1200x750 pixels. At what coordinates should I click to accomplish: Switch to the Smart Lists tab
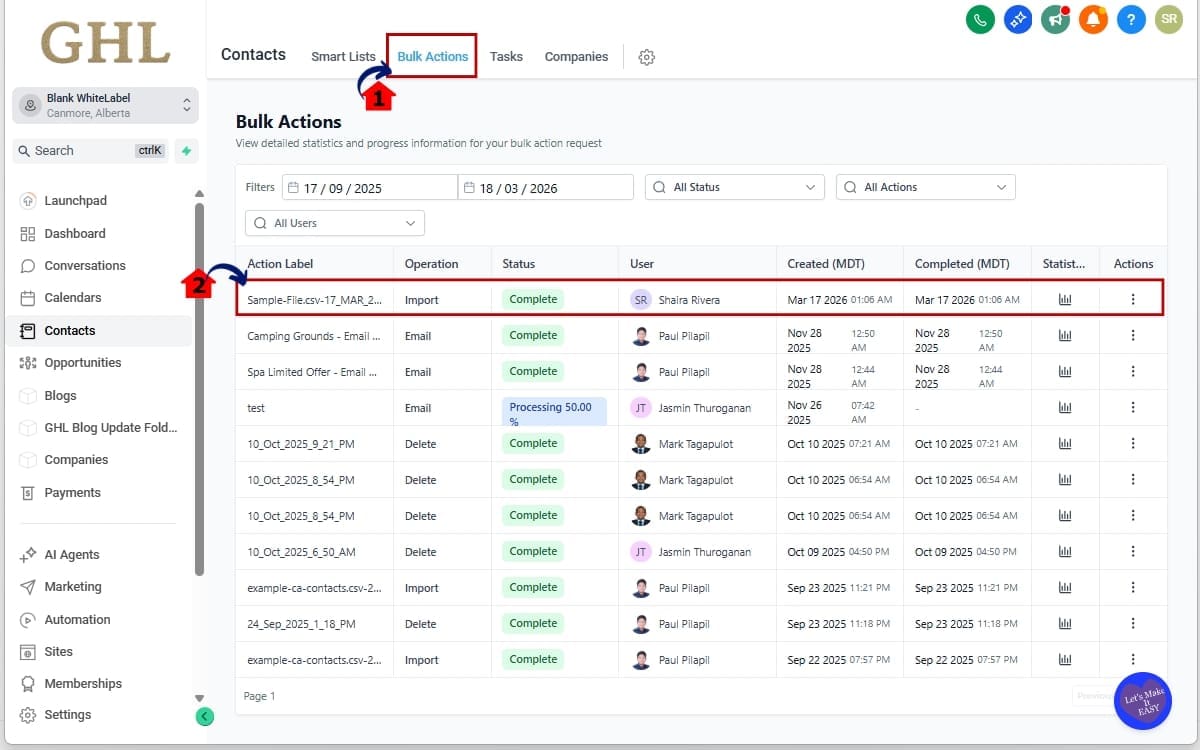(343, 57)
